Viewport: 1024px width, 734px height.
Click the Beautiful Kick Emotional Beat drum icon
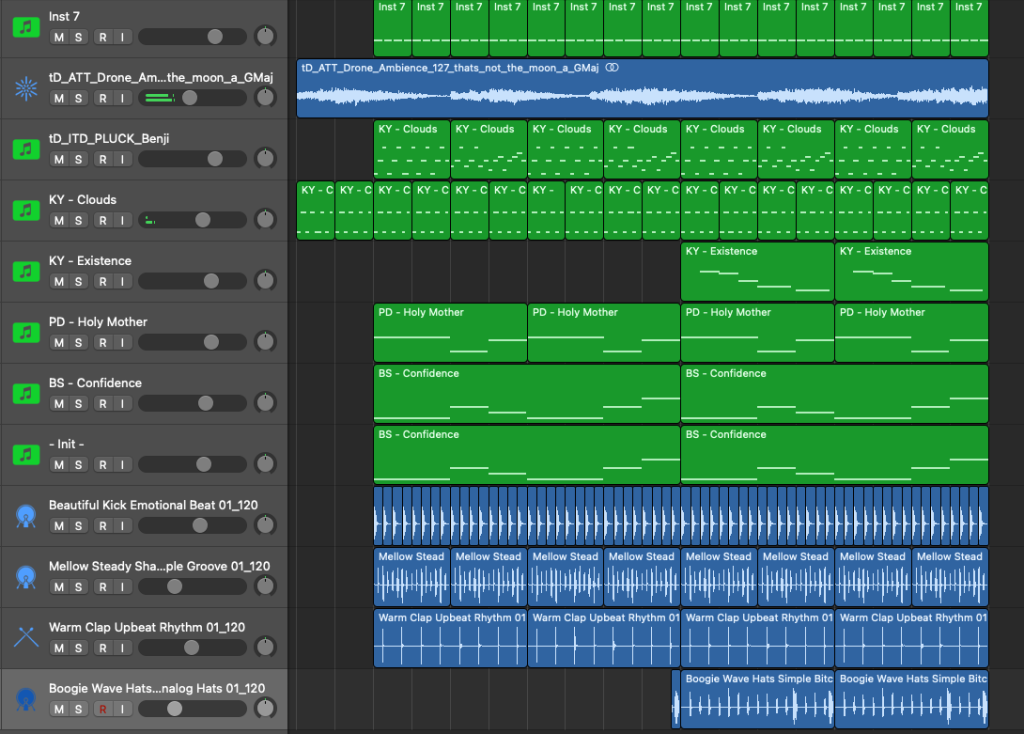pos(25,515)
